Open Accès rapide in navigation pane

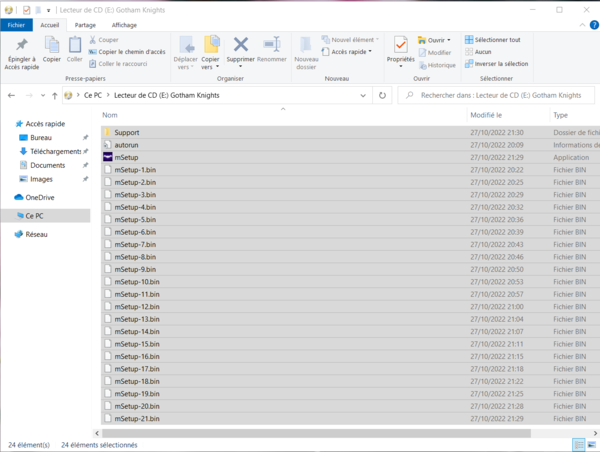[x=45, y=124]
